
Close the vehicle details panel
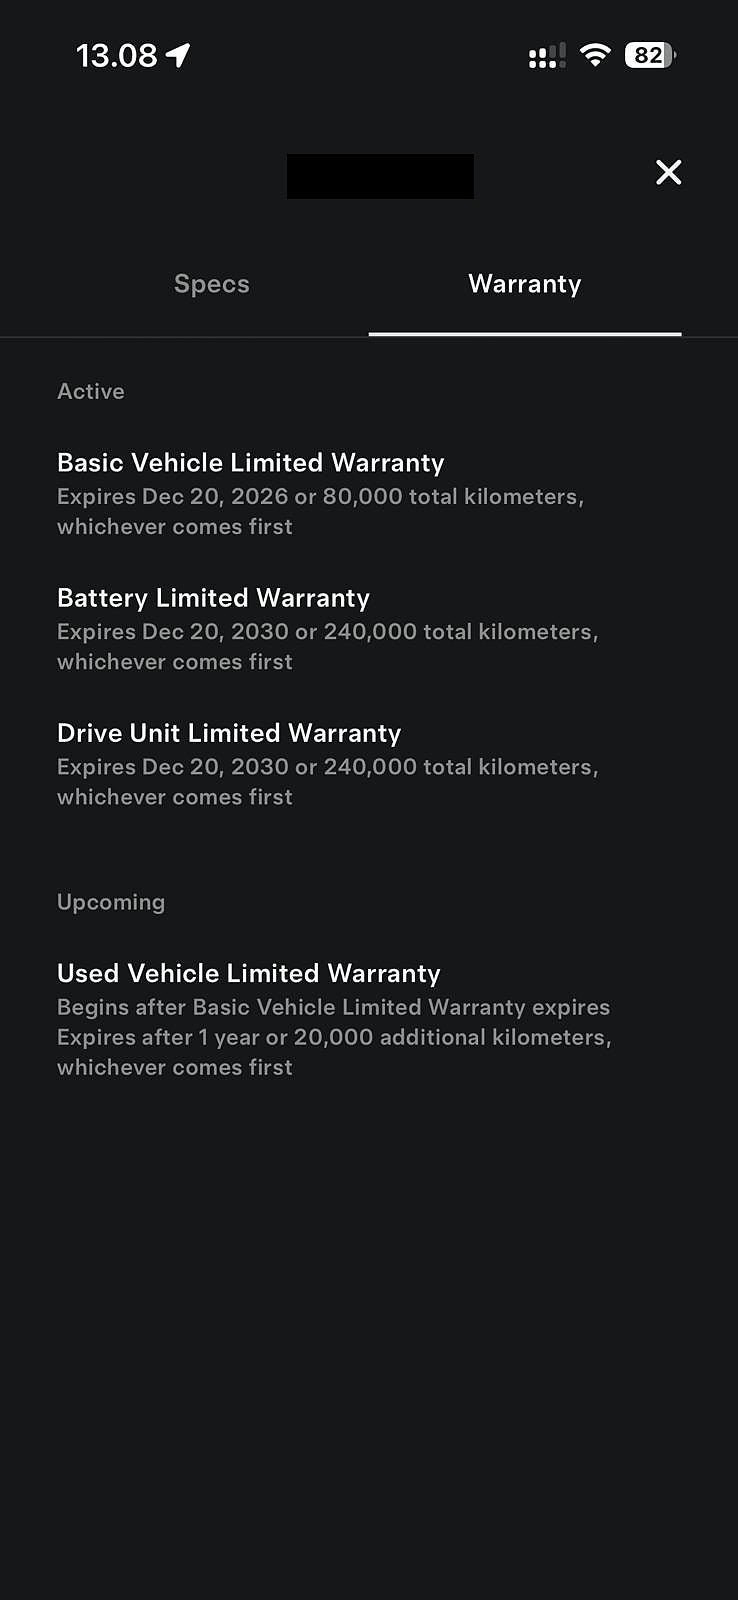[x=668, y=172]
